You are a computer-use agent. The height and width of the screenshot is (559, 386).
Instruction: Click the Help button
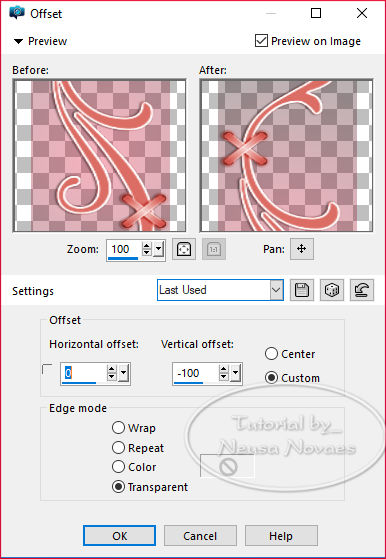pyautogui.click(x=281, y=535)
